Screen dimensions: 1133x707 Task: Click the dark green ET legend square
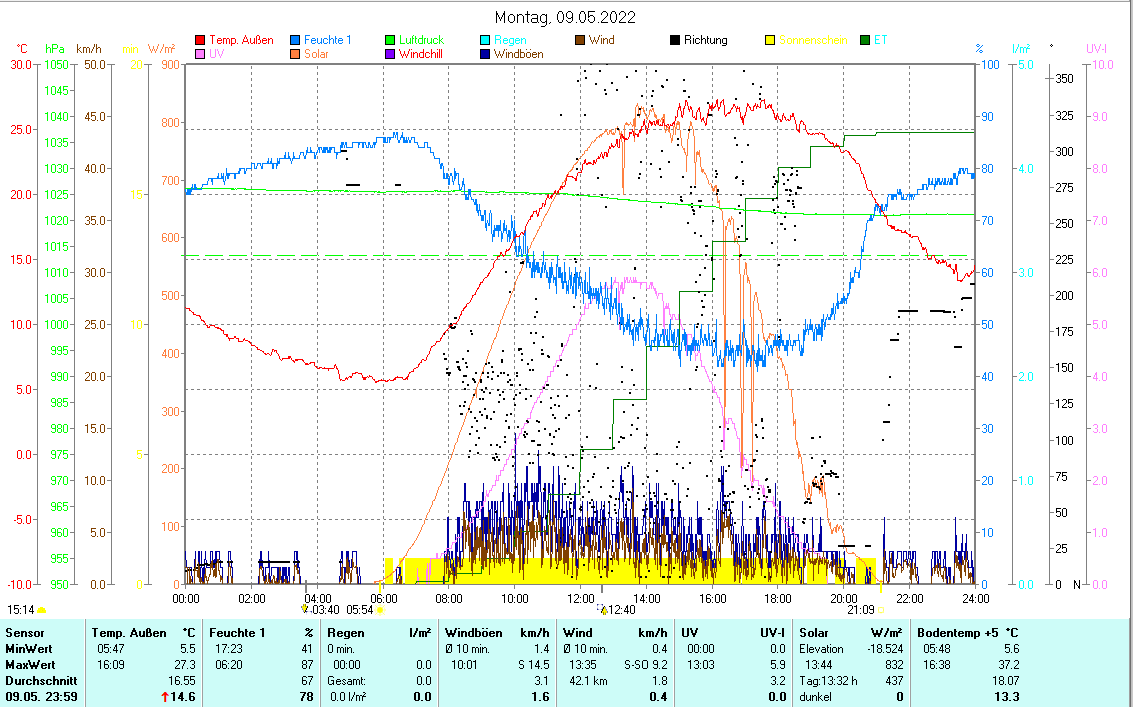(x=866, y=41)
